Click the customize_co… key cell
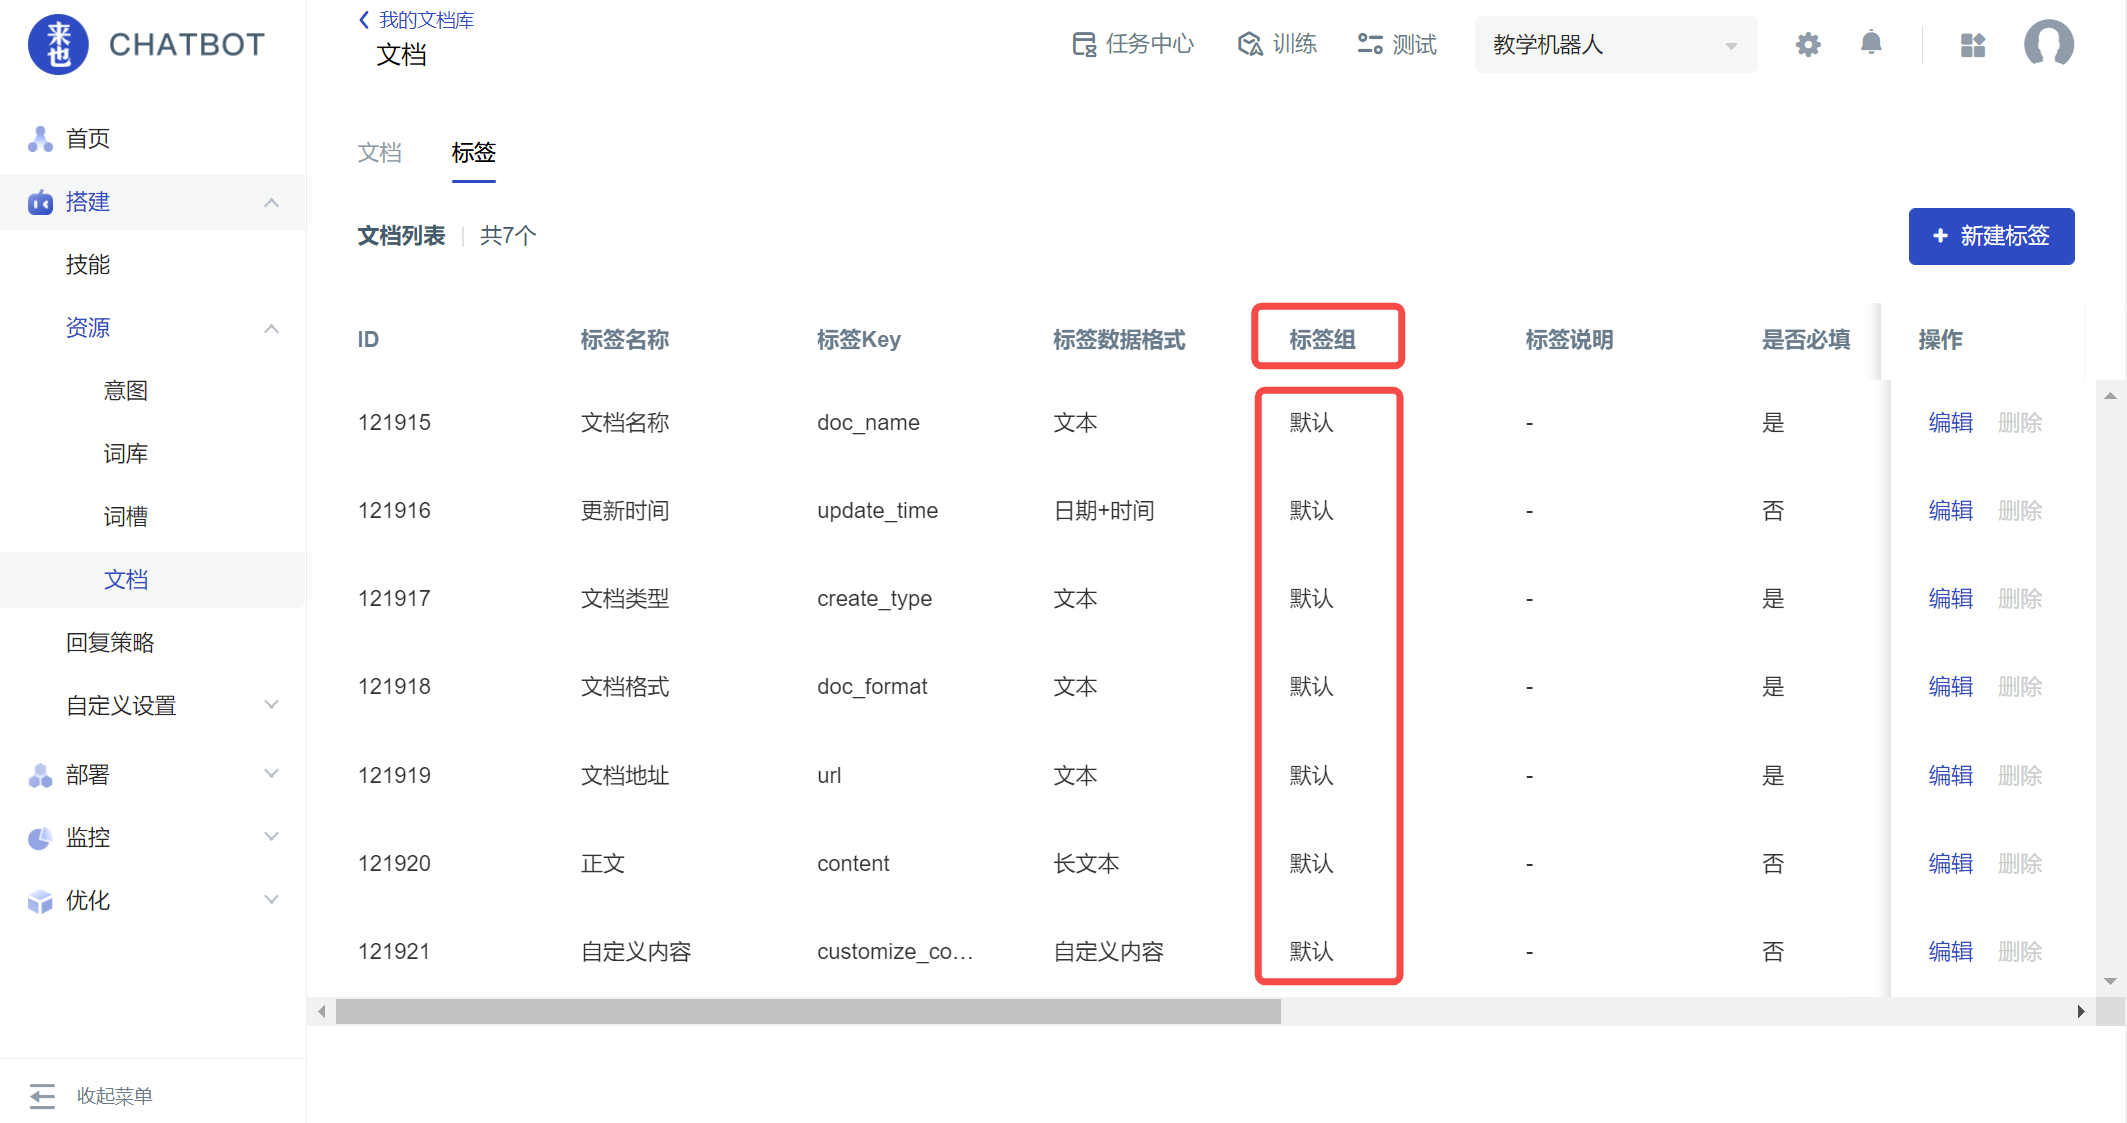Viewport: 2127px width, 1123px height. tap(895, 952)
